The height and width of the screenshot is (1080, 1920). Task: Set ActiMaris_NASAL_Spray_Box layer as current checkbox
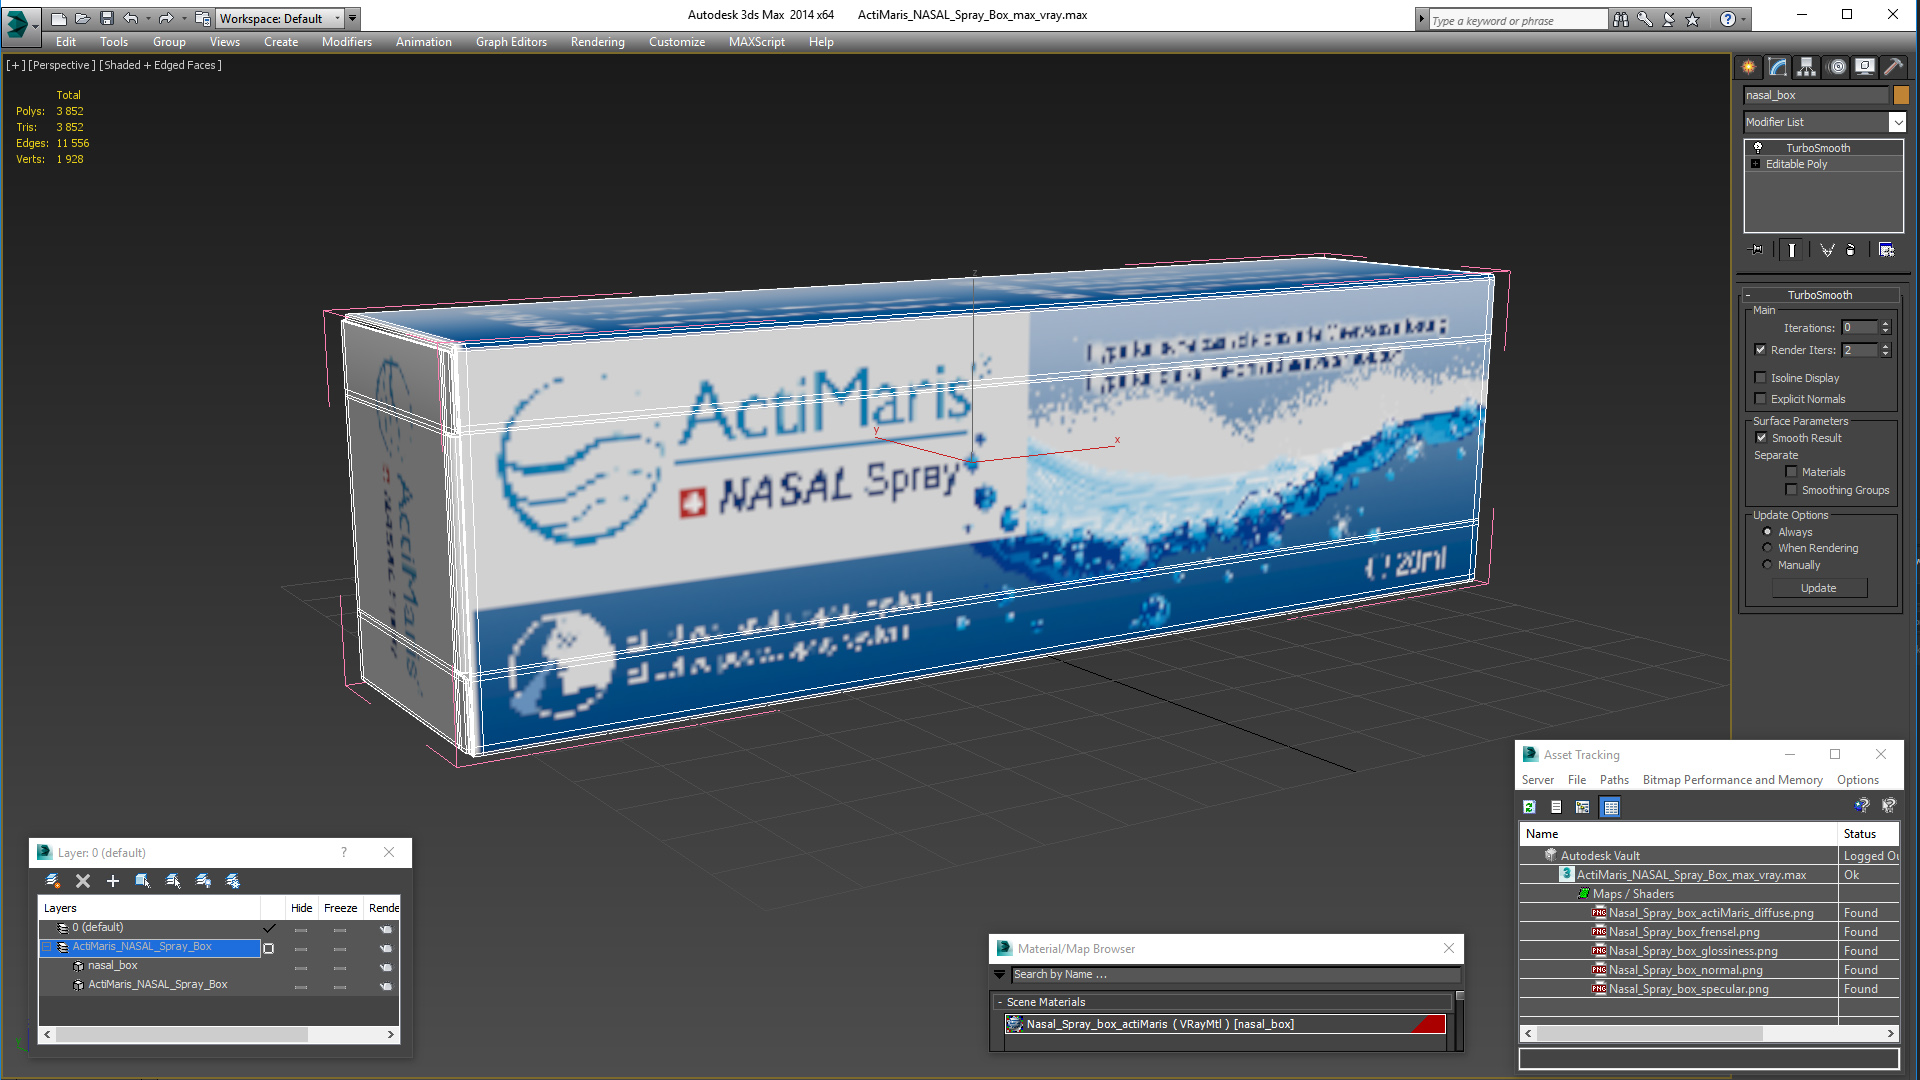[268, 947]
